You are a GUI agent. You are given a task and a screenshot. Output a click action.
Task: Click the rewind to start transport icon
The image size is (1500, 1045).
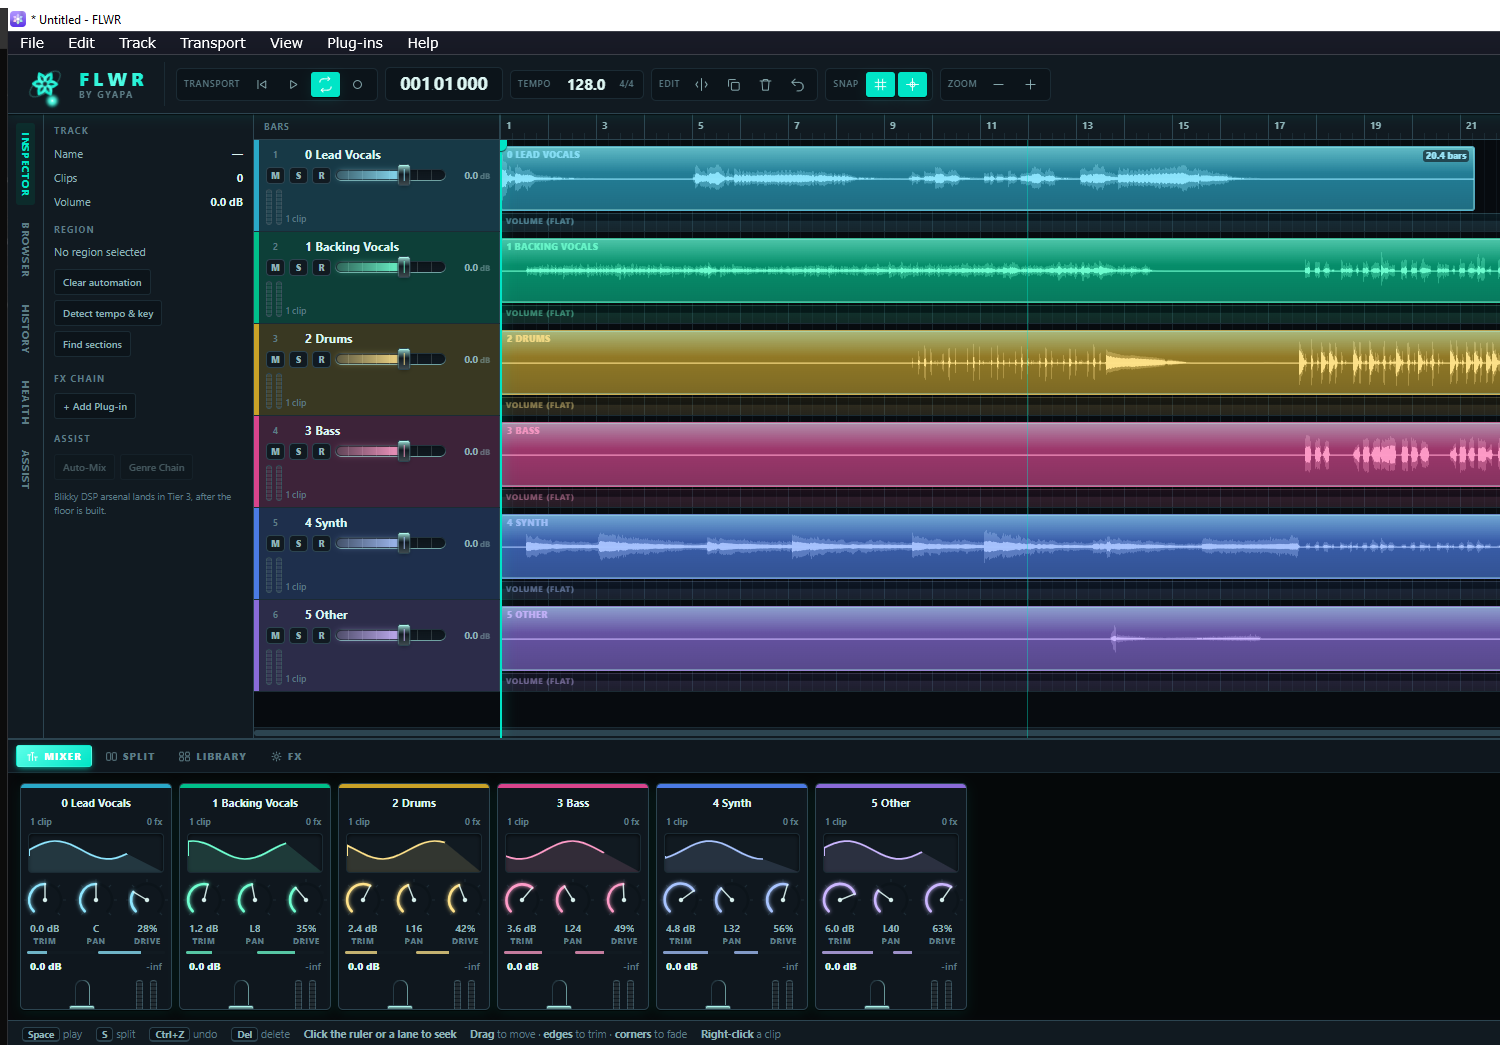click(x=262, y=85)
